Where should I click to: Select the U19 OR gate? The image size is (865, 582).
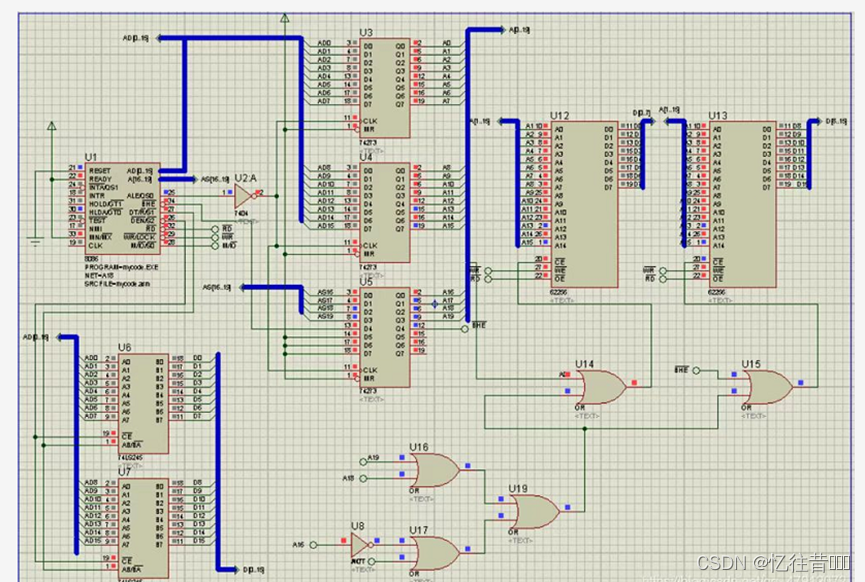535,511
